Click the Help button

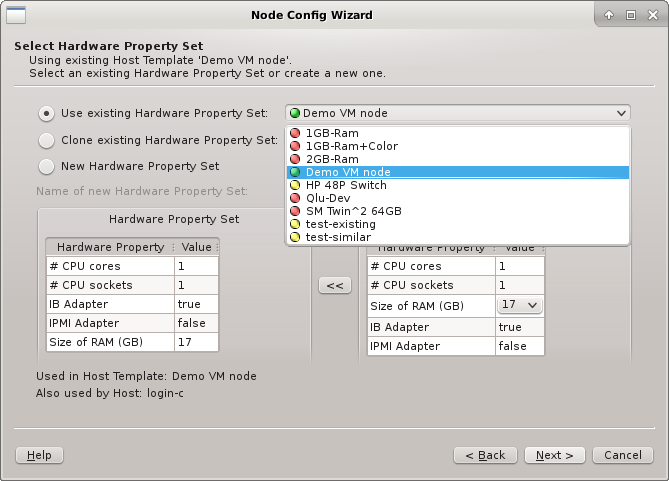[x=39, y=455]
